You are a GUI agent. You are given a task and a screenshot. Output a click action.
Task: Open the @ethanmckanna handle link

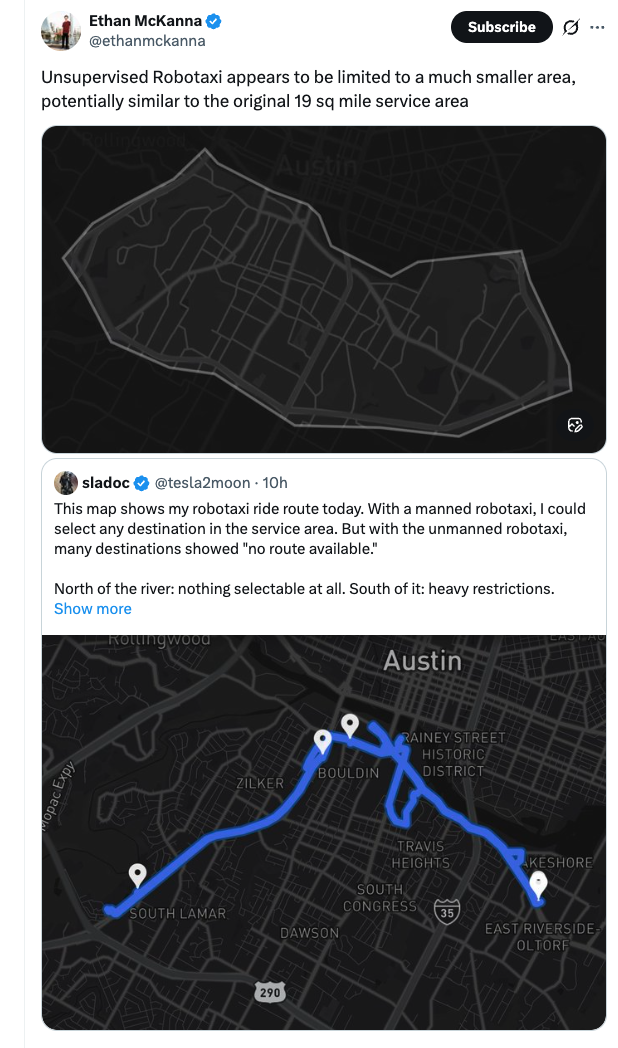(147, 41)
